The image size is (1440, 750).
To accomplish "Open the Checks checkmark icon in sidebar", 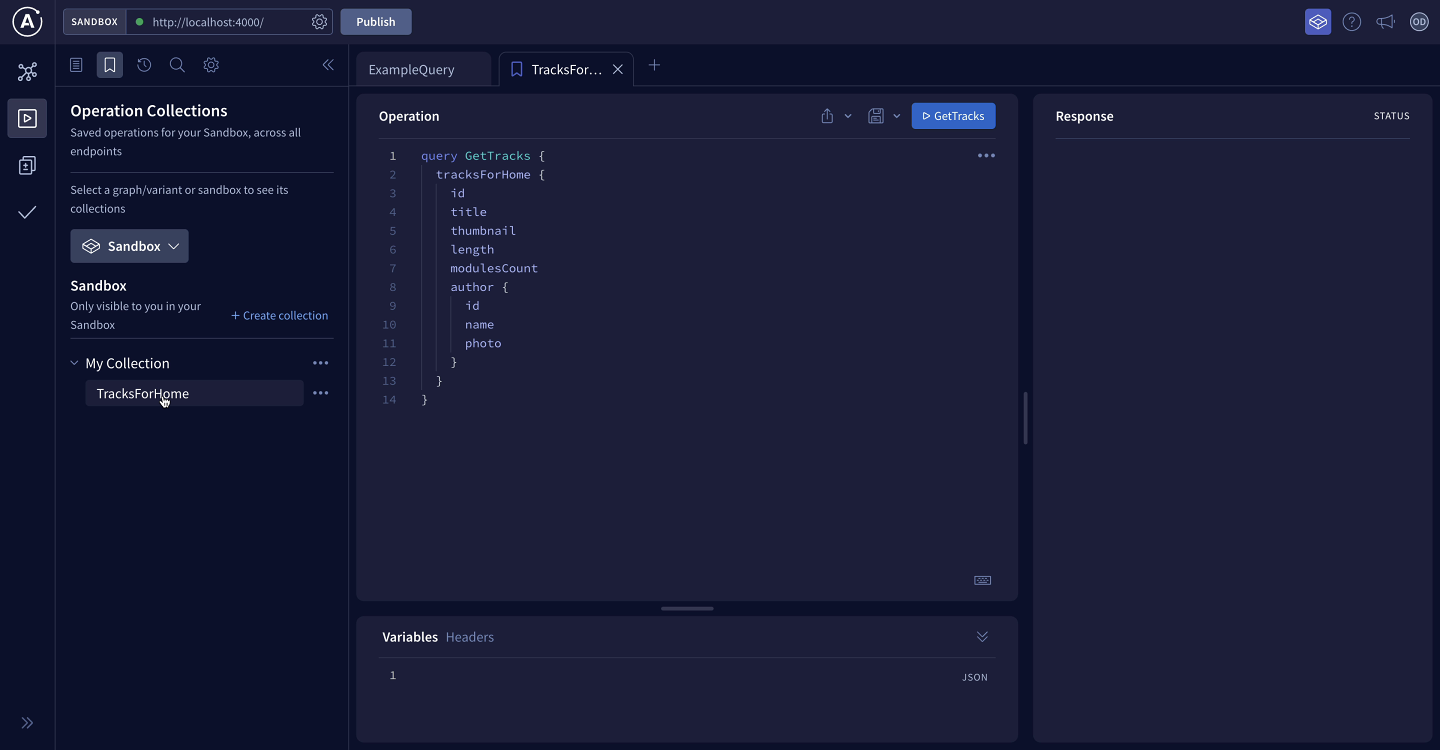I will [27, 212].
